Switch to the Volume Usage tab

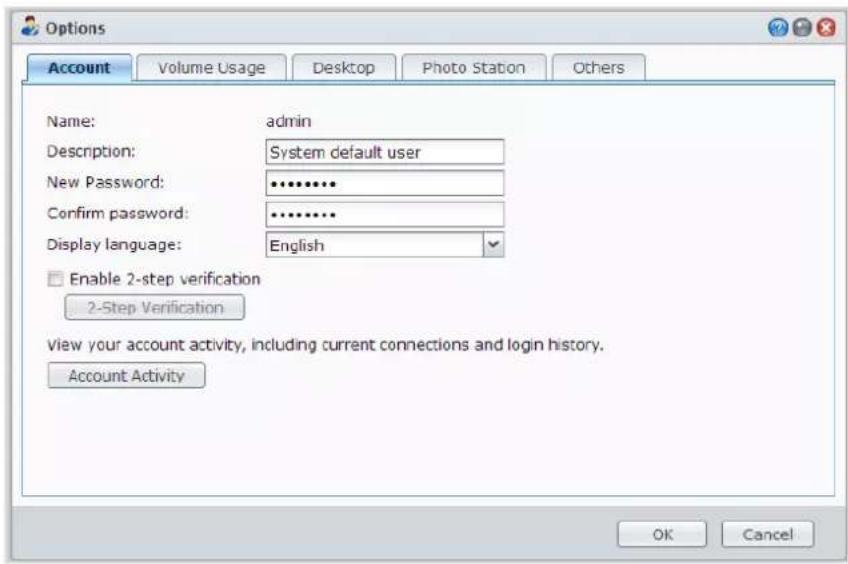tap(211, 68)
